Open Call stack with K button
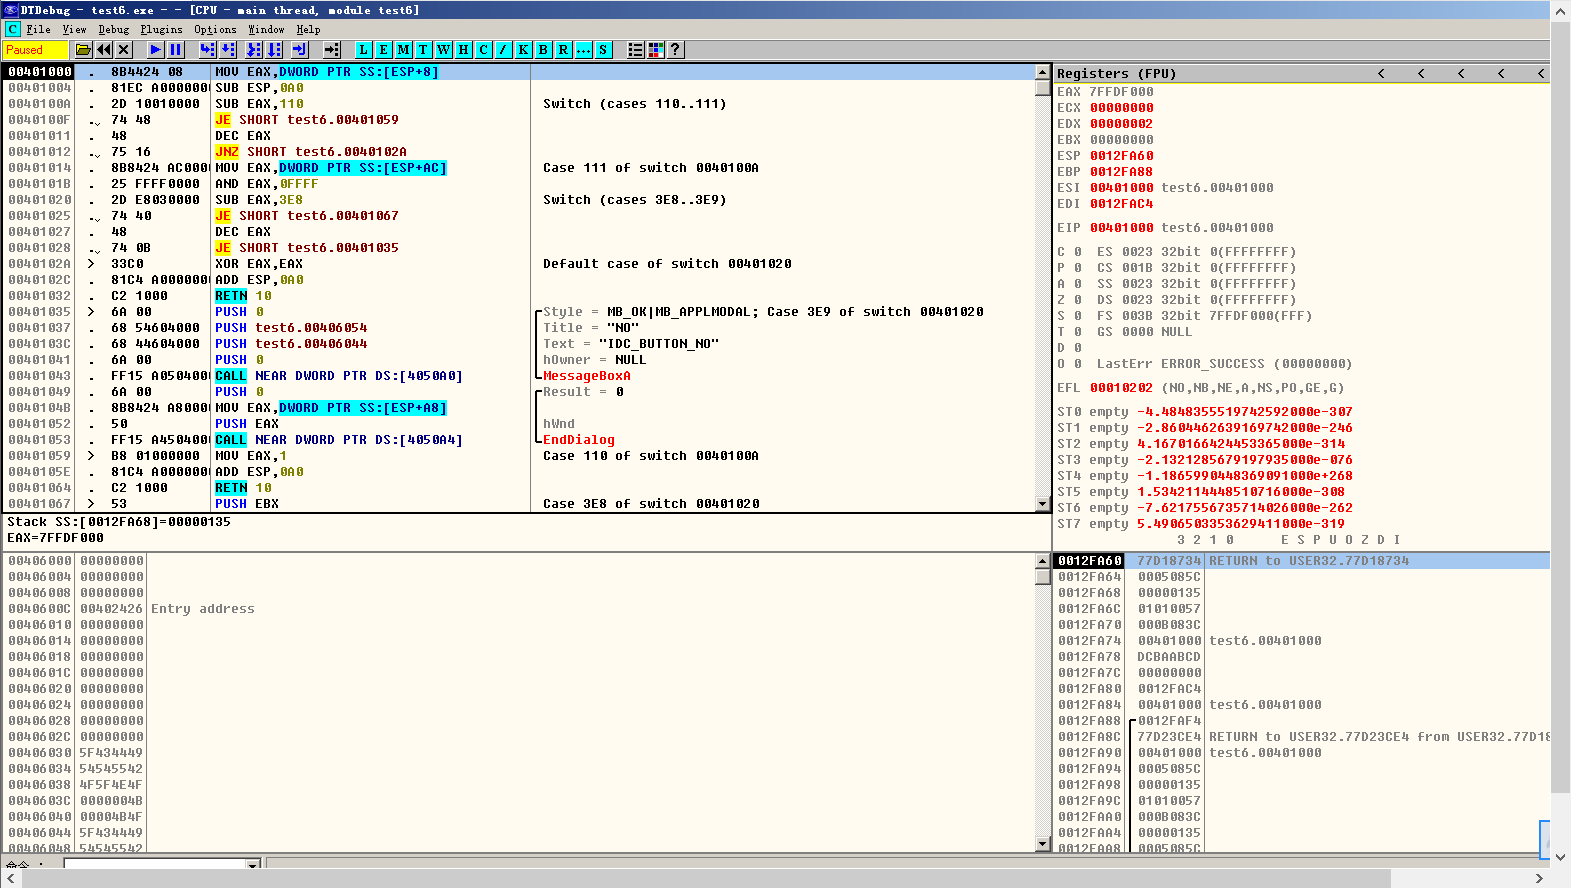 click(x=524, y=50)
